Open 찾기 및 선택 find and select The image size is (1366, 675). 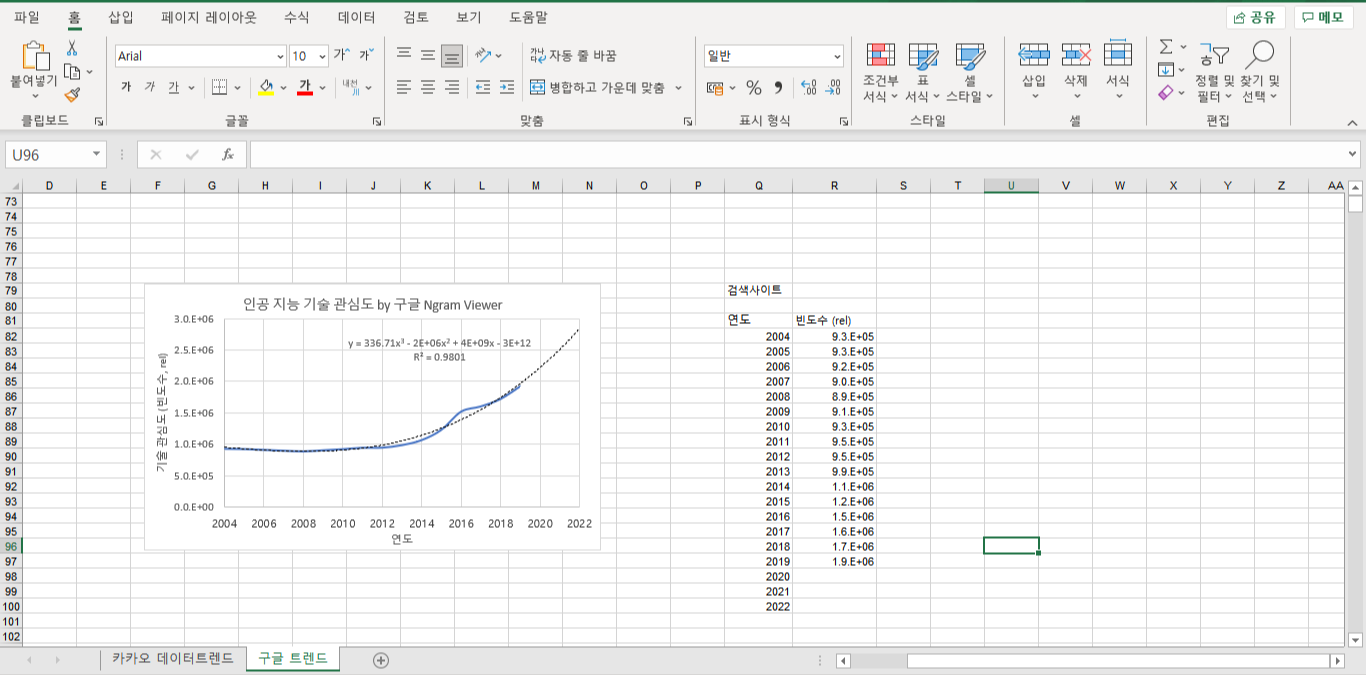pos(1259,72)
